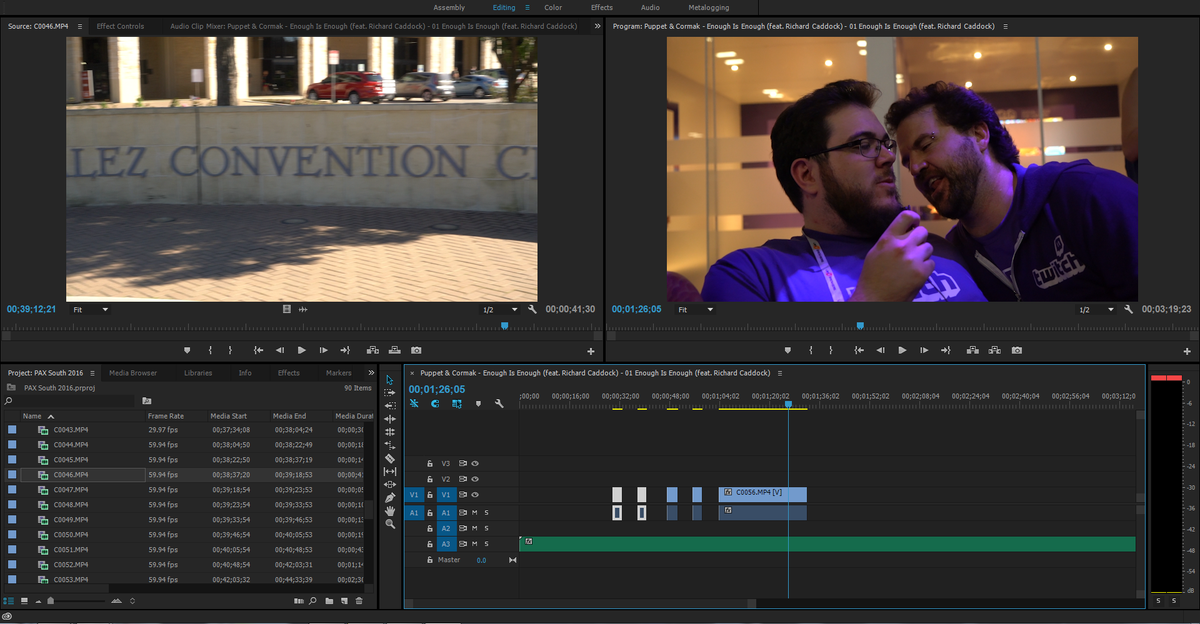Toggle nest sequence insert mode in timeline

(x=414, y=404)
